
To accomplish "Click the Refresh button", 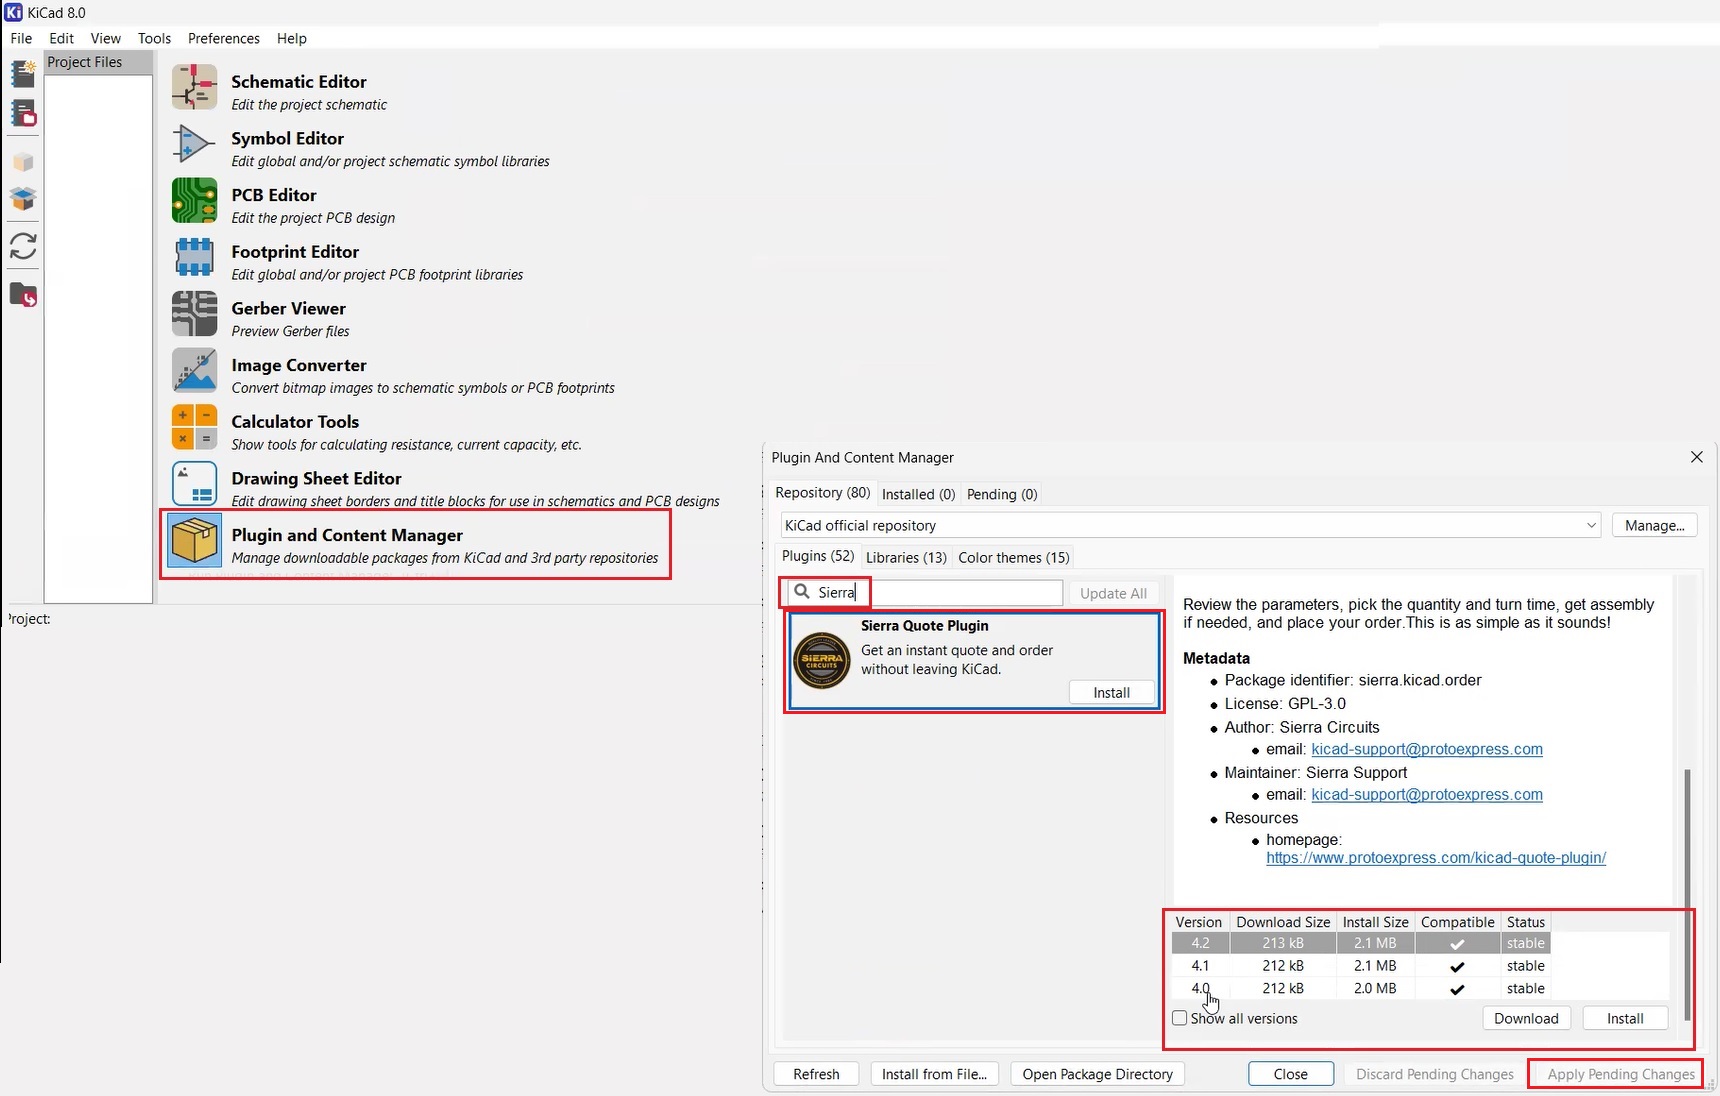I will click(x=816, y=1074).
